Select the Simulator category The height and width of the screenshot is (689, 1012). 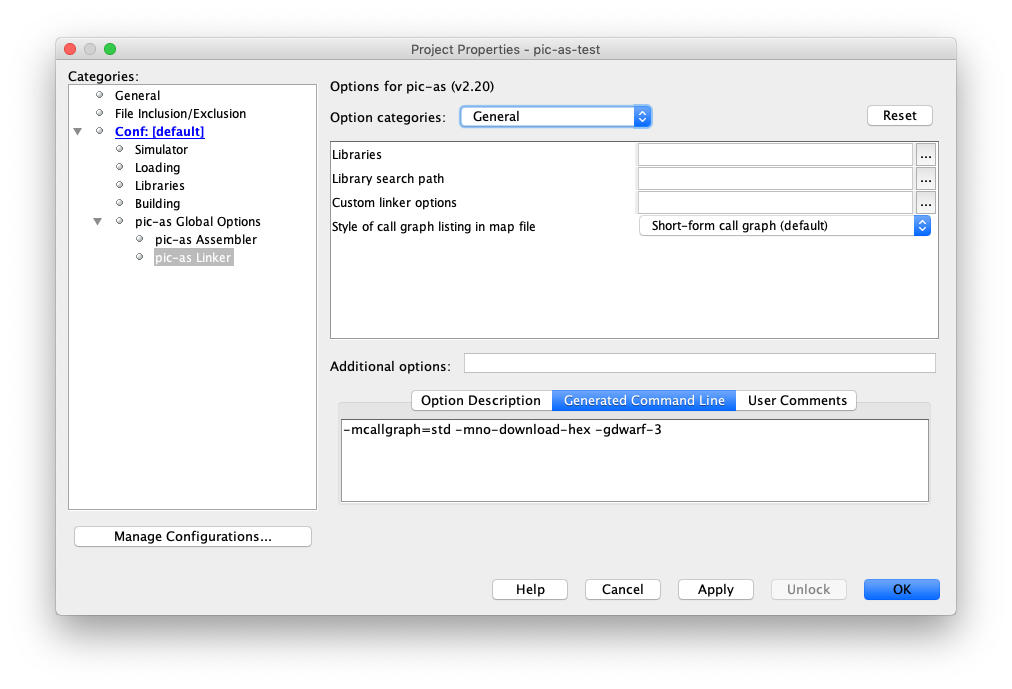161,150
